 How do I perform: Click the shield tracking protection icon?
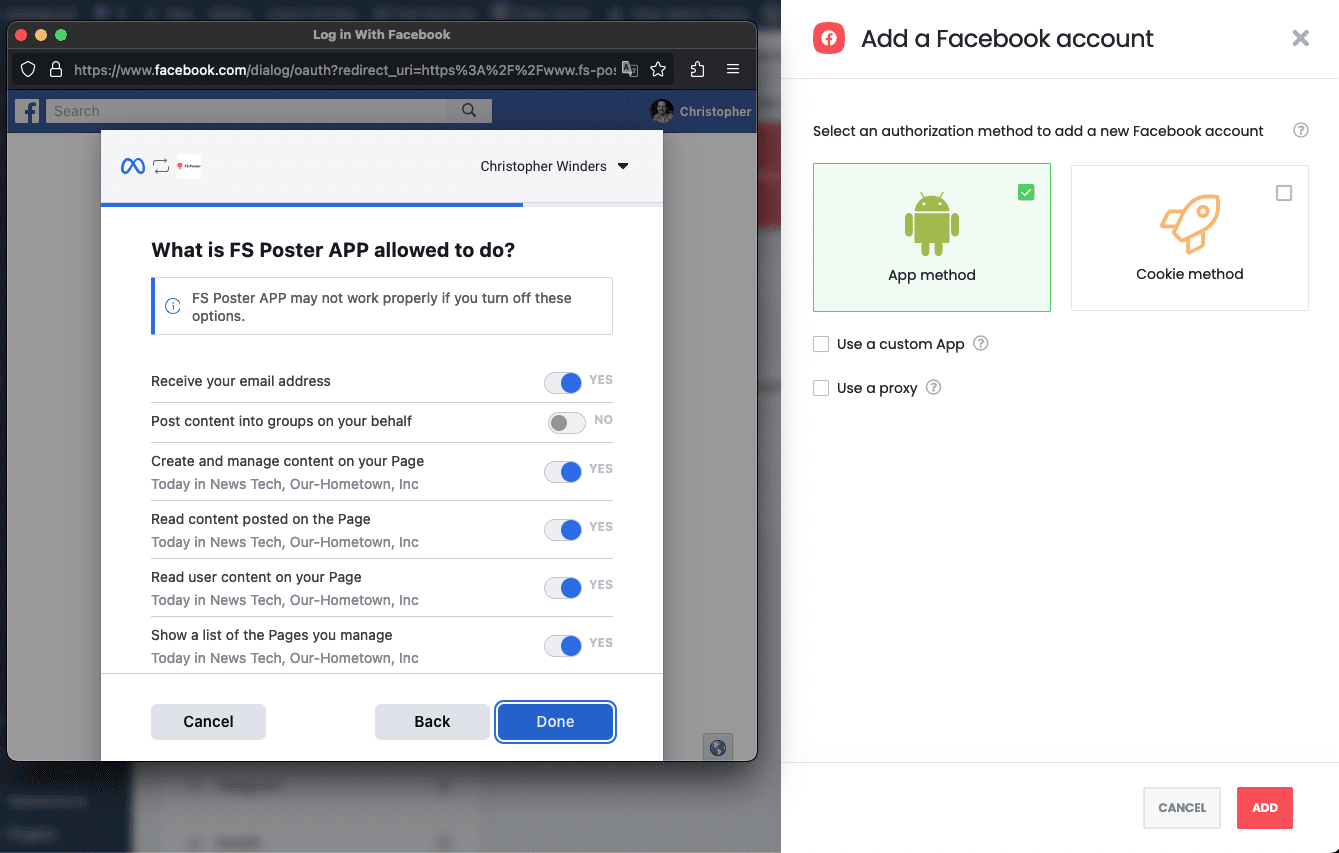coord(28,70)
